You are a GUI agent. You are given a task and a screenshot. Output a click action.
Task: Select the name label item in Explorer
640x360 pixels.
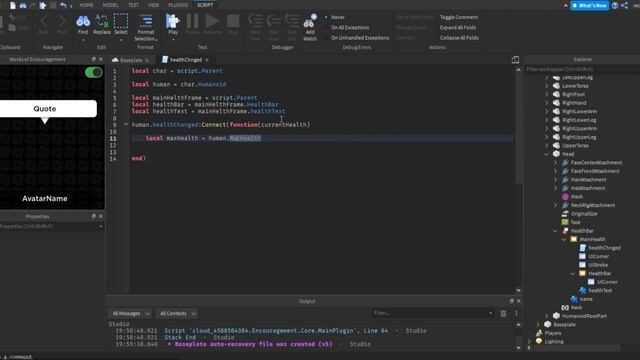pyautogui.click(x=582, y=299)
